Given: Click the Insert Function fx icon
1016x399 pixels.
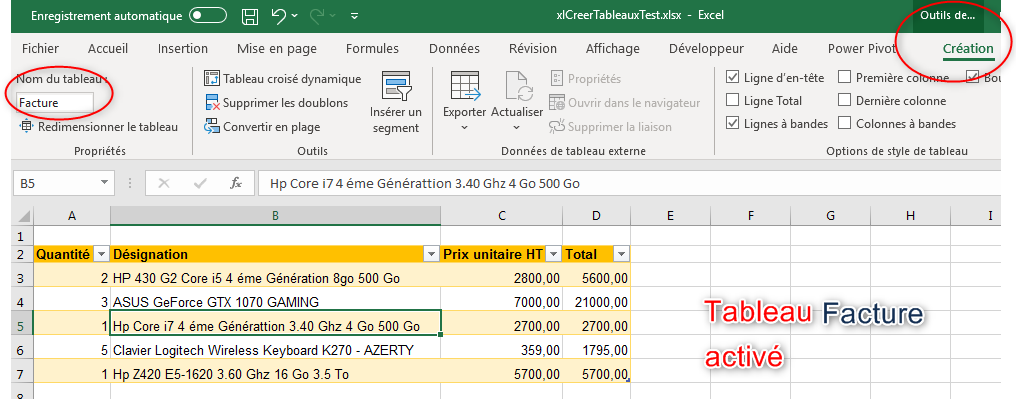Looking at the screenshot, I should (236, 183).
